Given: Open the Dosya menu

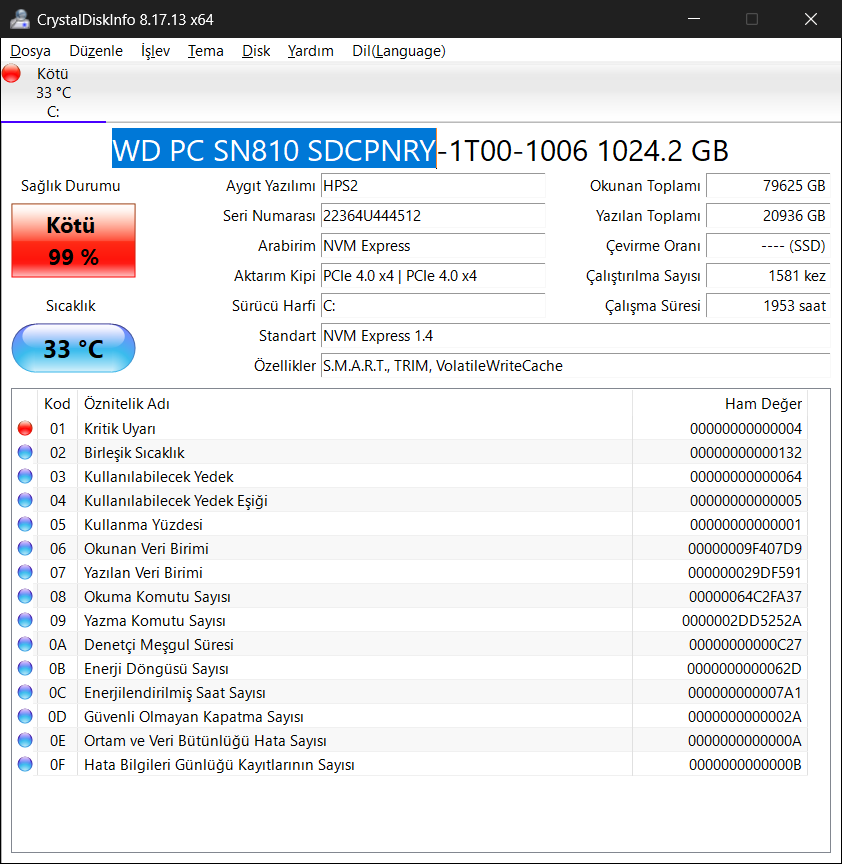Looking at the screenshot, I should pos(30,51).
